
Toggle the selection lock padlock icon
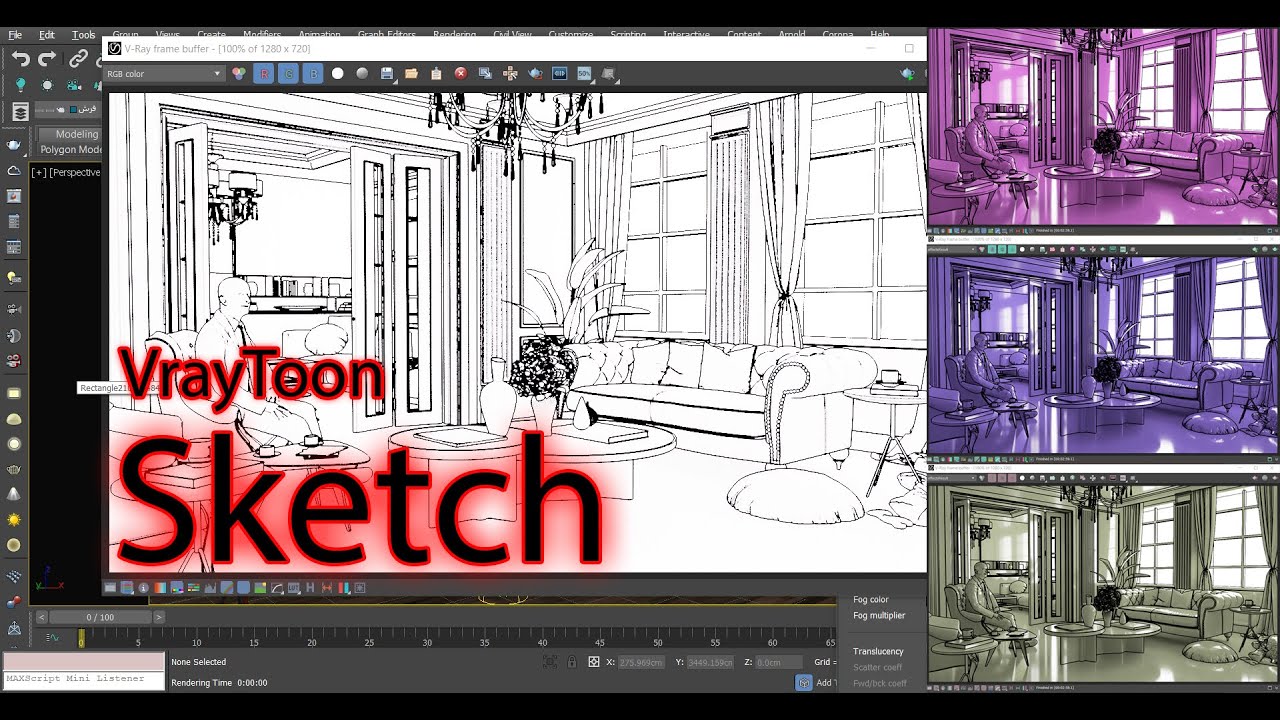point(572,662)
